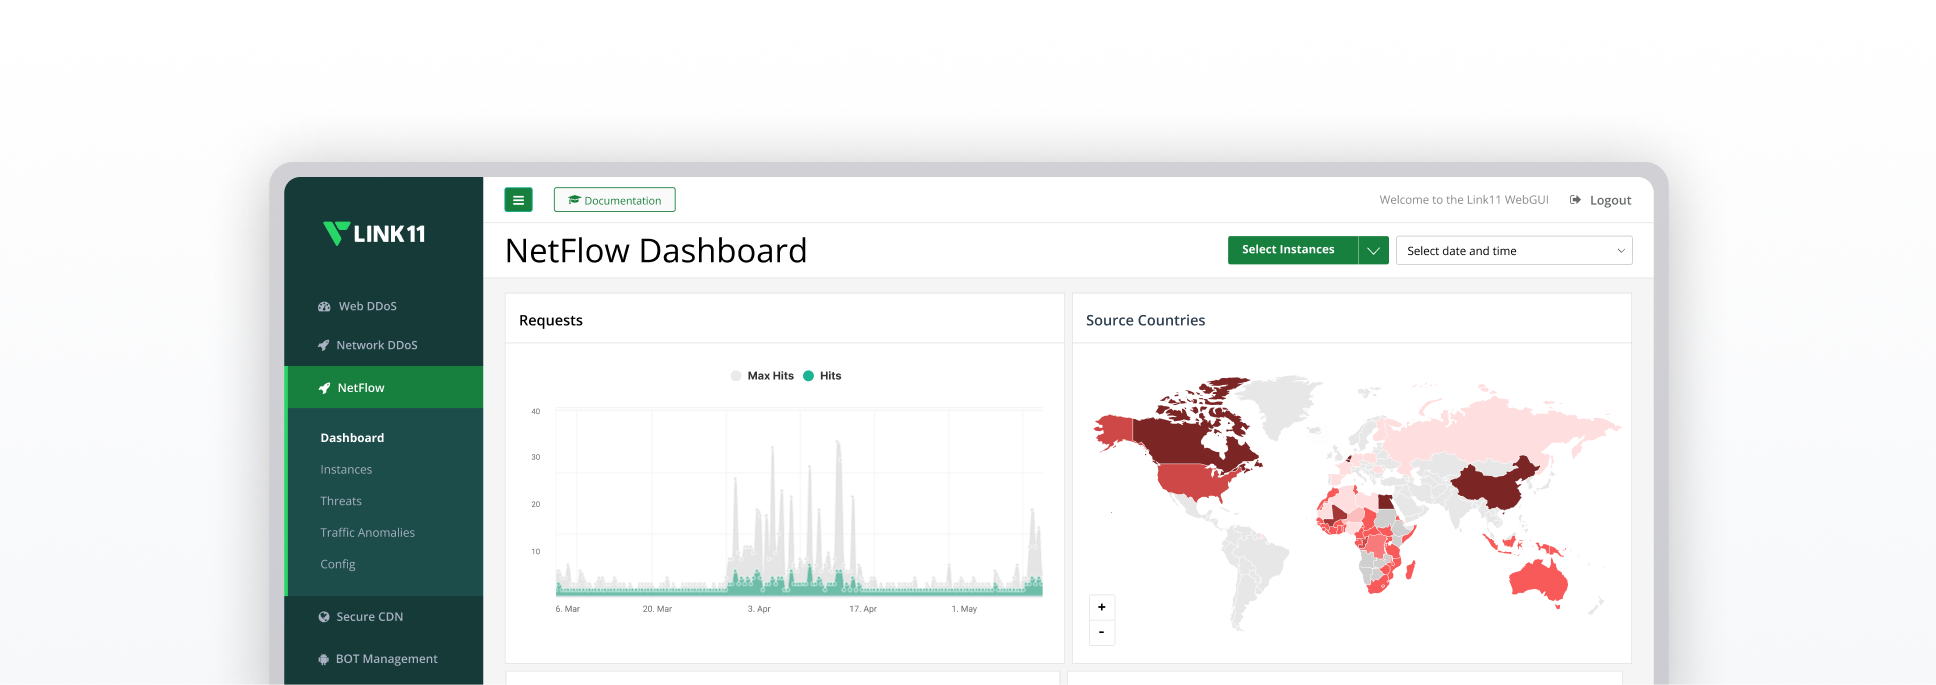This screenshot has width=1936, height=685.
Task: Open the Config submenu item
Action: click(338, 565)
